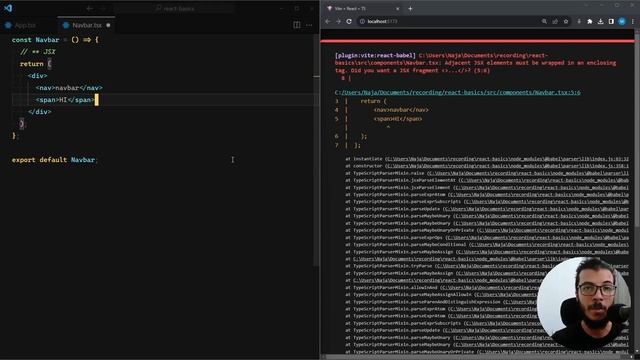Go forward in VS Code navigation history
Screen dimensions: 640x360
pyautogui.click(x=102, y=8)
